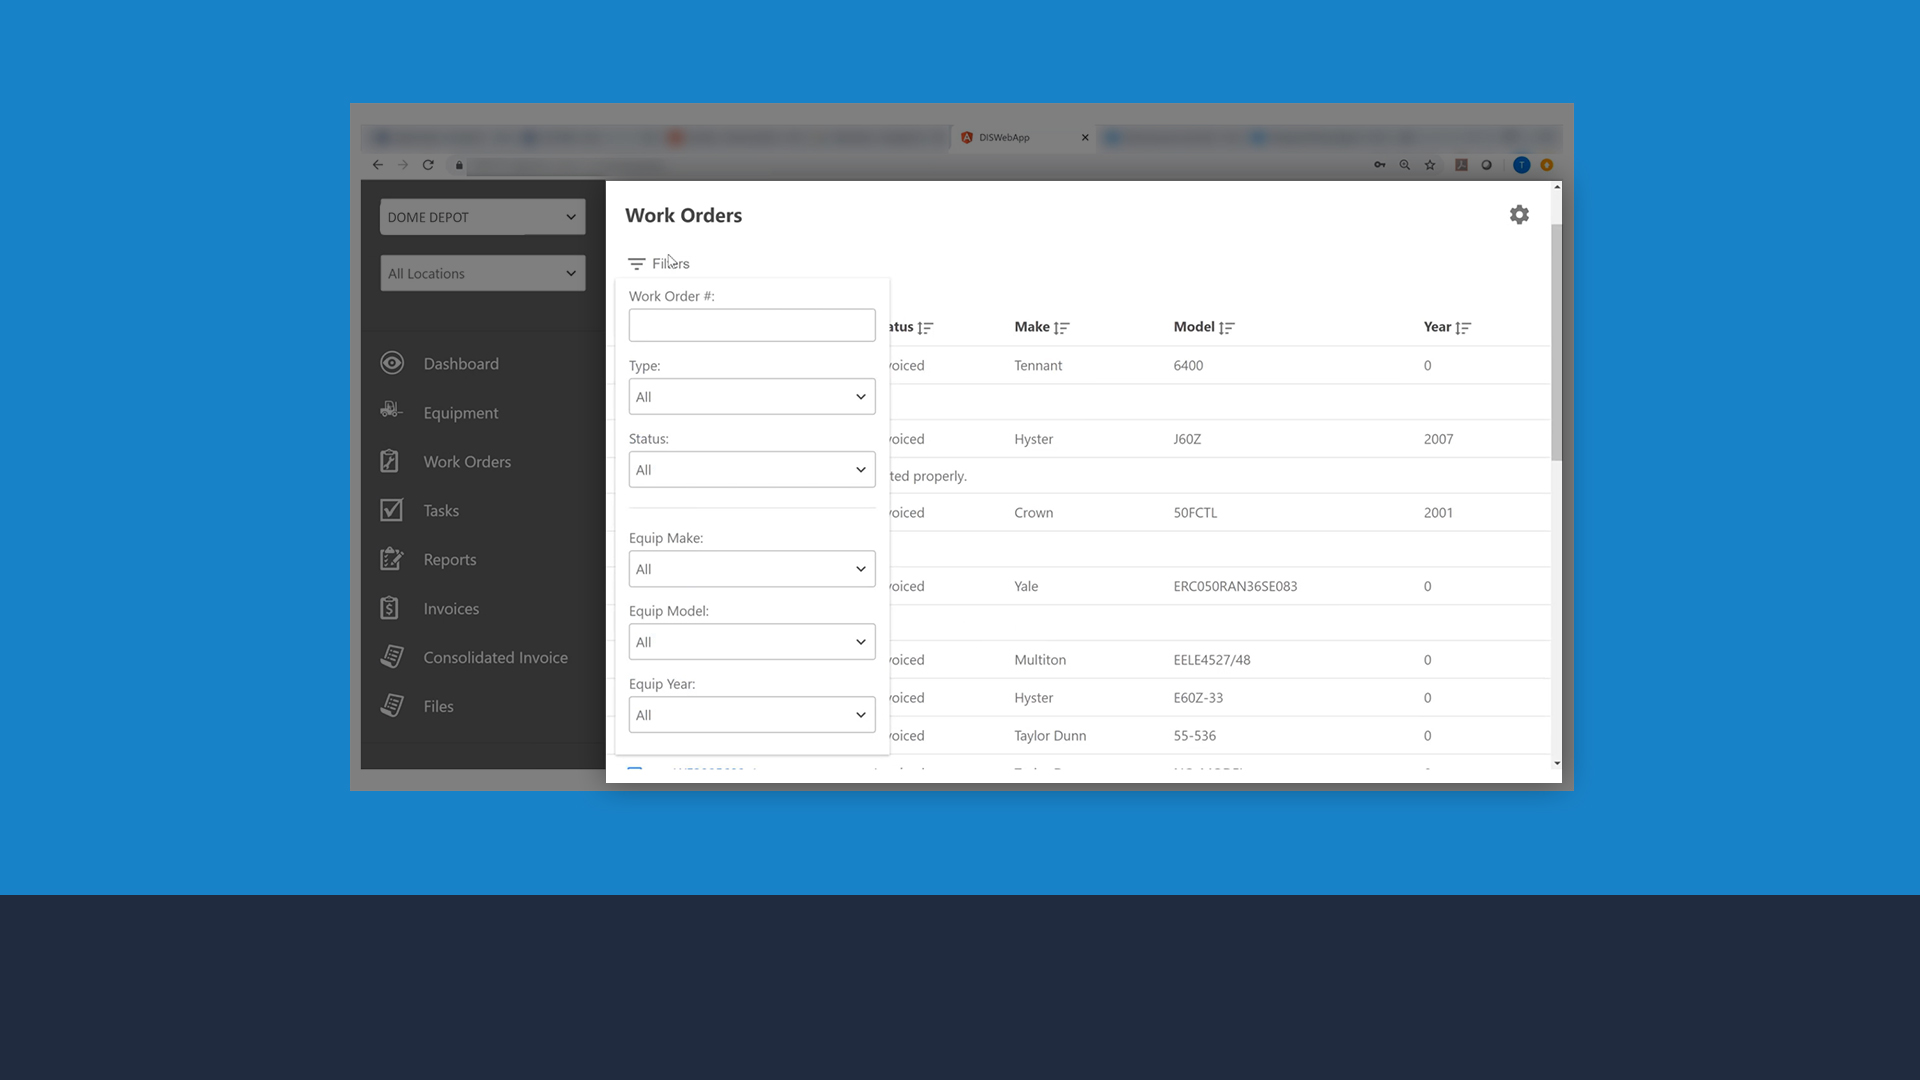1920x1080 pixels.
Task: Open Consolidated Invoice in sidebar
Action: pos(495,658)
